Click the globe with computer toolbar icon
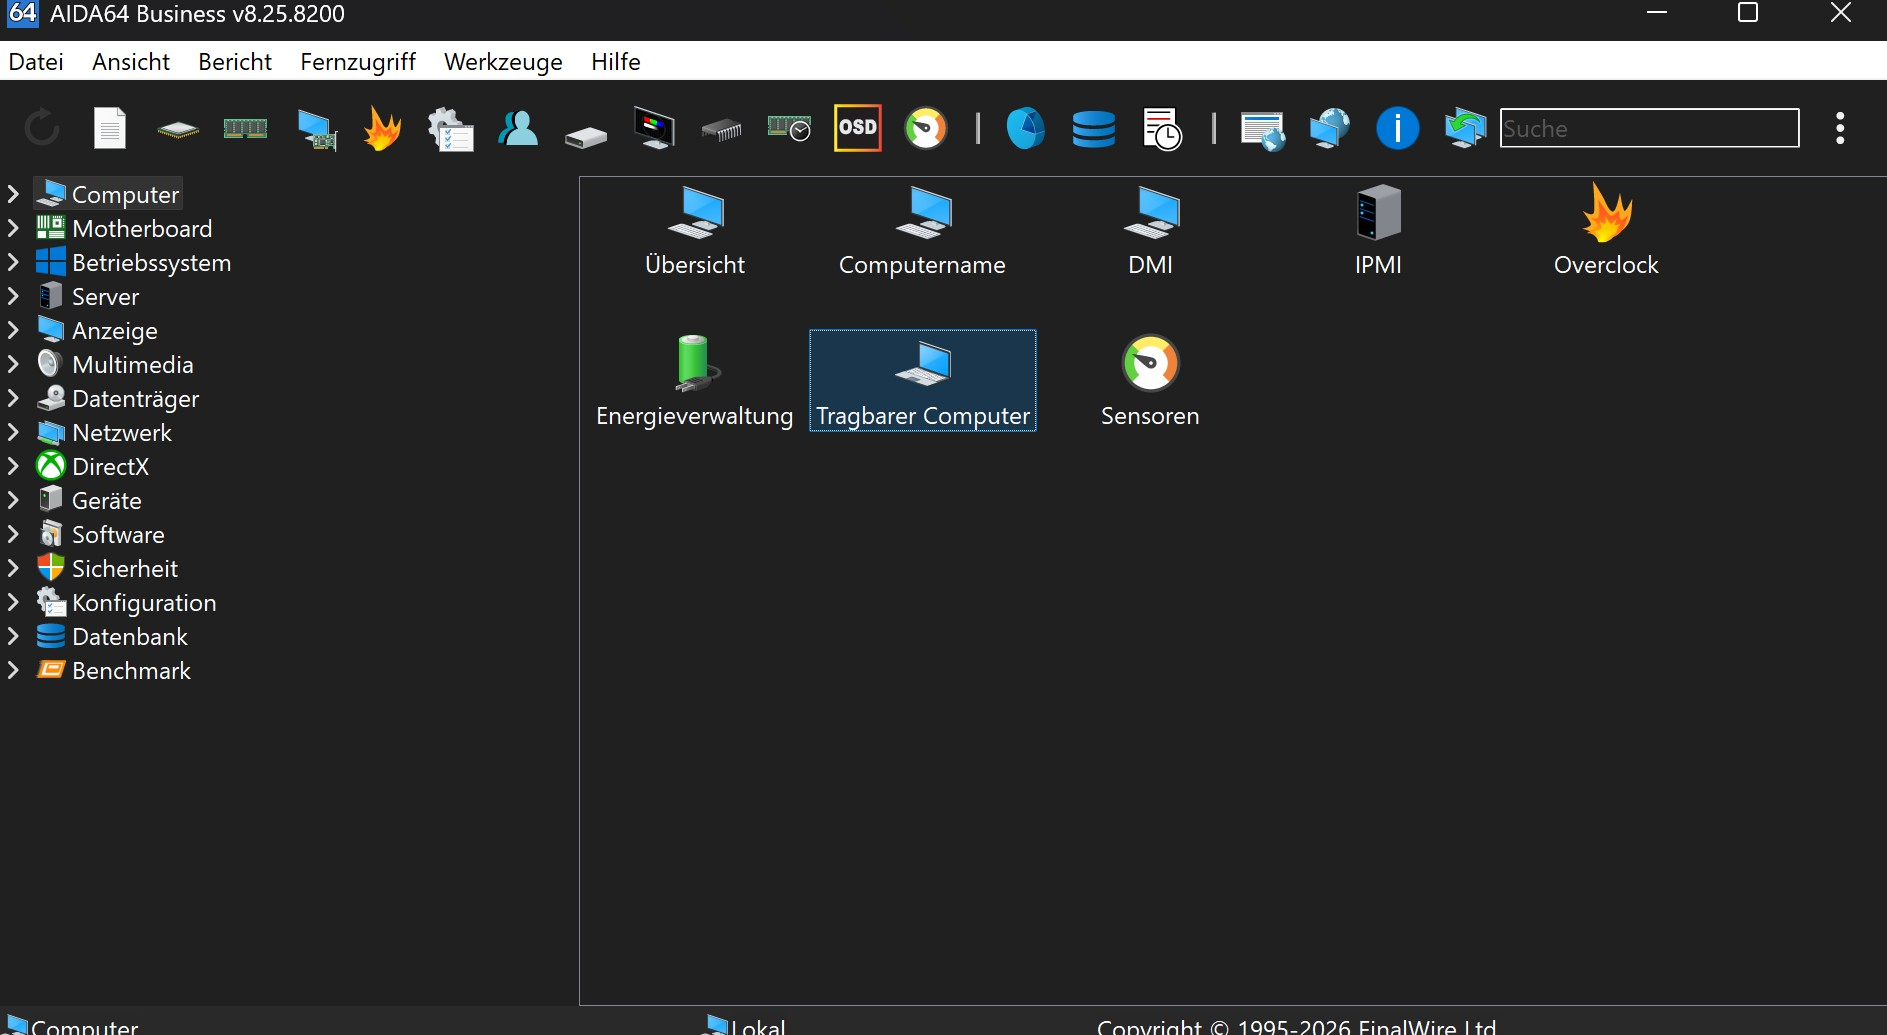The image size is (1887, 1035). tap(1330, 128)
